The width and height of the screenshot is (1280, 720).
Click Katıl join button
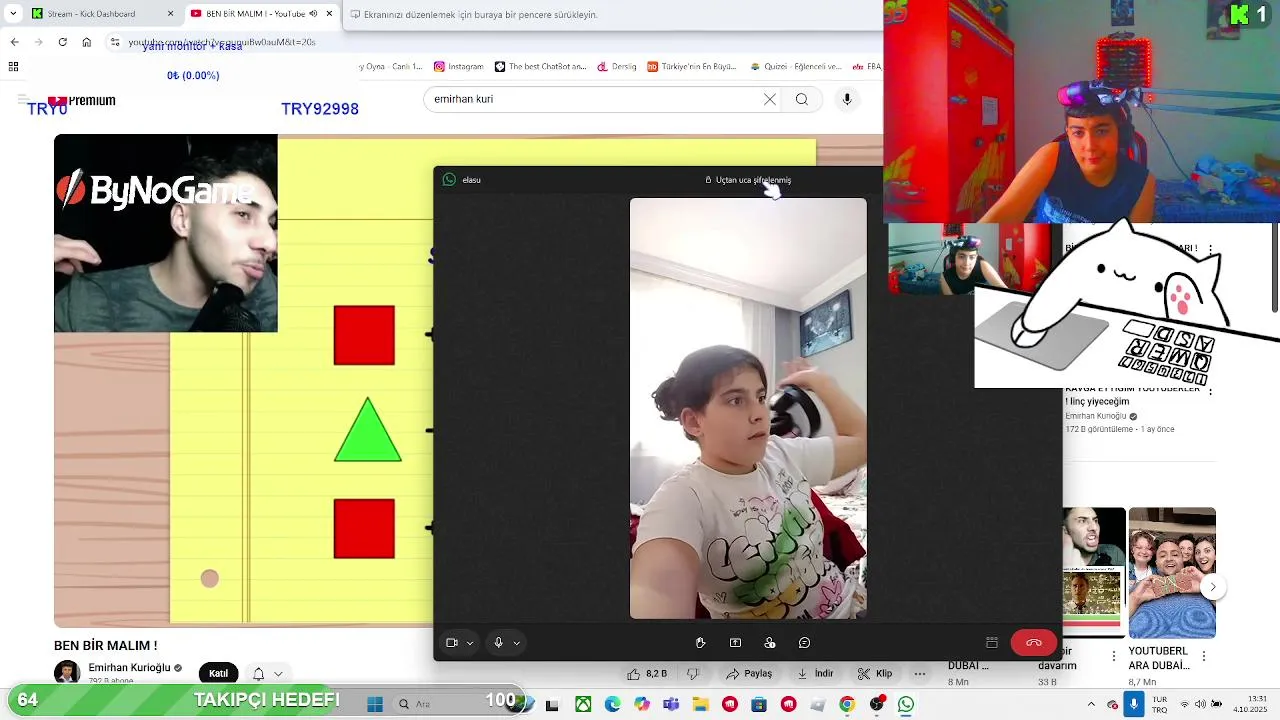coord(218,673)
